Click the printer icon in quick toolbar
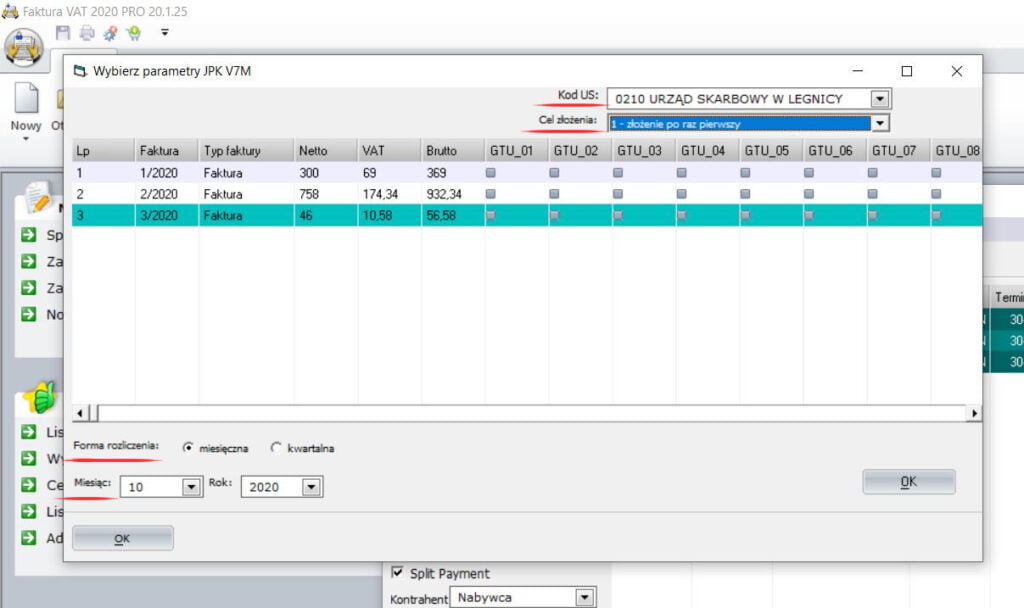Viewport: 1024px width, 608px height. 87,33
